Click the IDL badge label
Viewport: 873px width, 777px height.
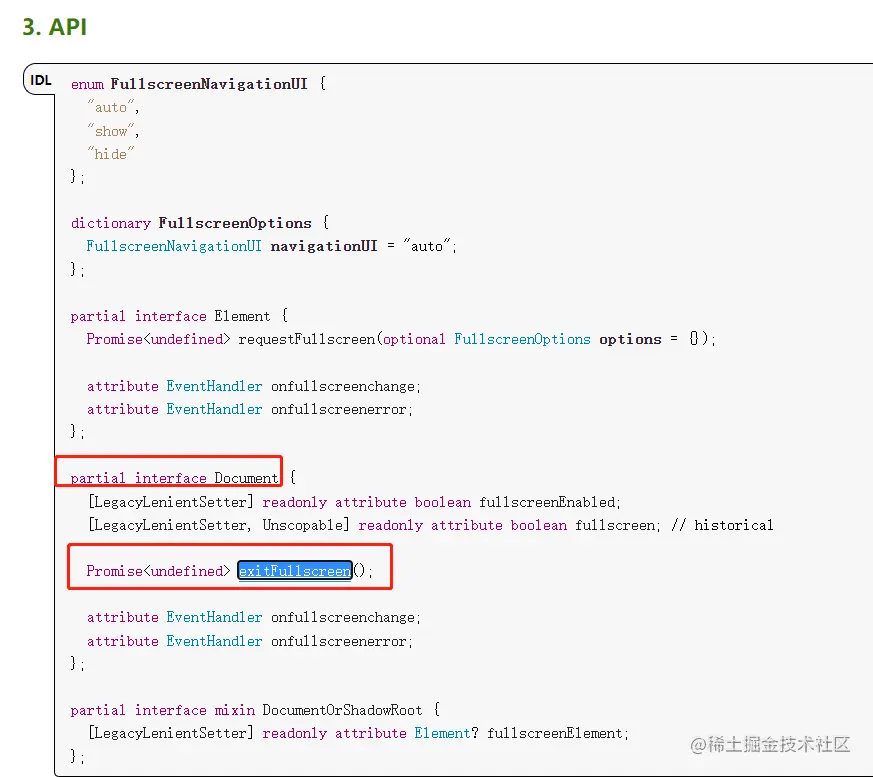point(41,80)
